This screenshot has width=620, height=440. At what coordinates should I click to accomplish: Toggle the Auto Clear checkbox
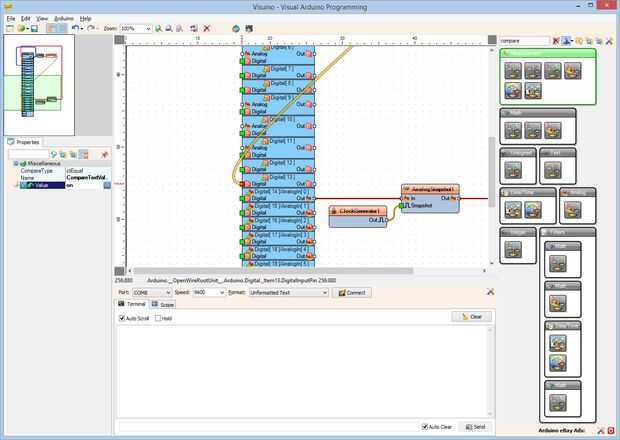[425, 427]
